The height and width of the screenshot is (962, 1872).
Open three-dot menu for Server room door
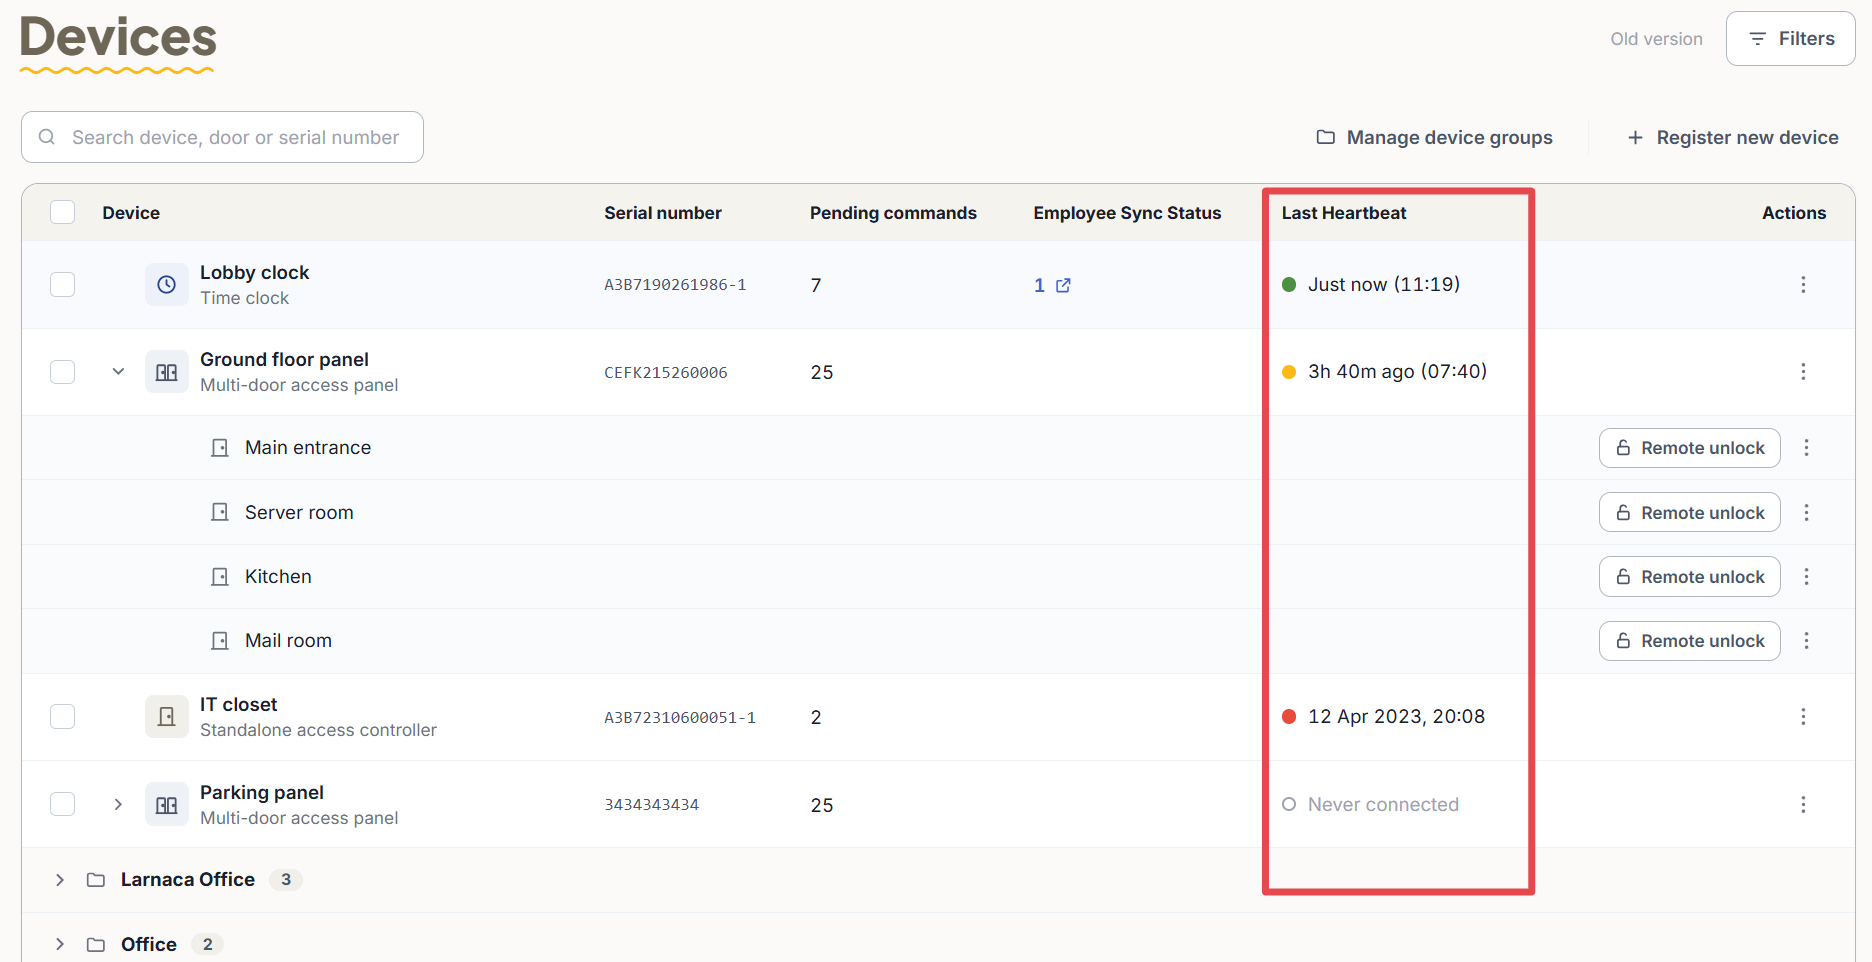[x=1806, y=513]
